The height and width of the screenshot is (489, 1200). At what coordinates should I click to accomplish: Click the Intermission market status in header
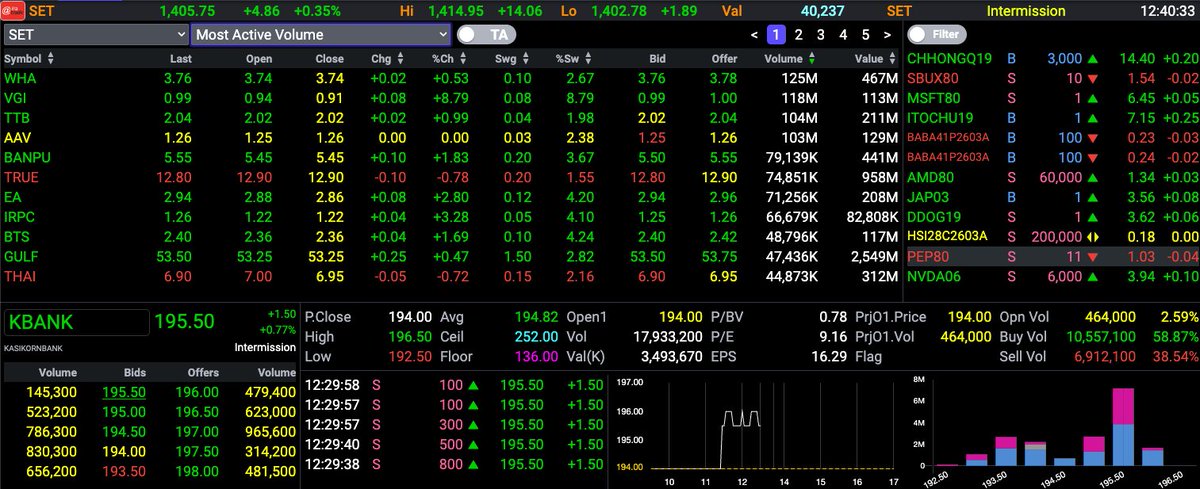coord(1026,11)
